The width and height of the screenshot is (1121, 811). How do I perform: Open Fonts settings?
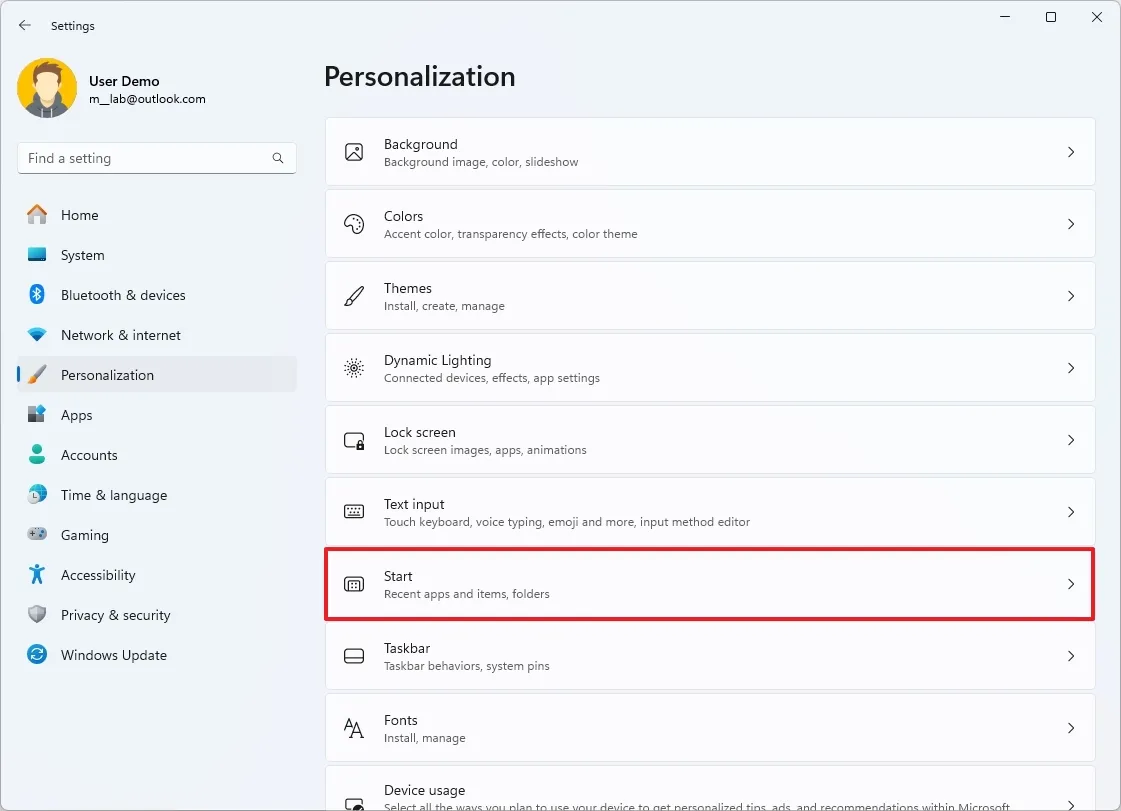[x=710, y=728]
